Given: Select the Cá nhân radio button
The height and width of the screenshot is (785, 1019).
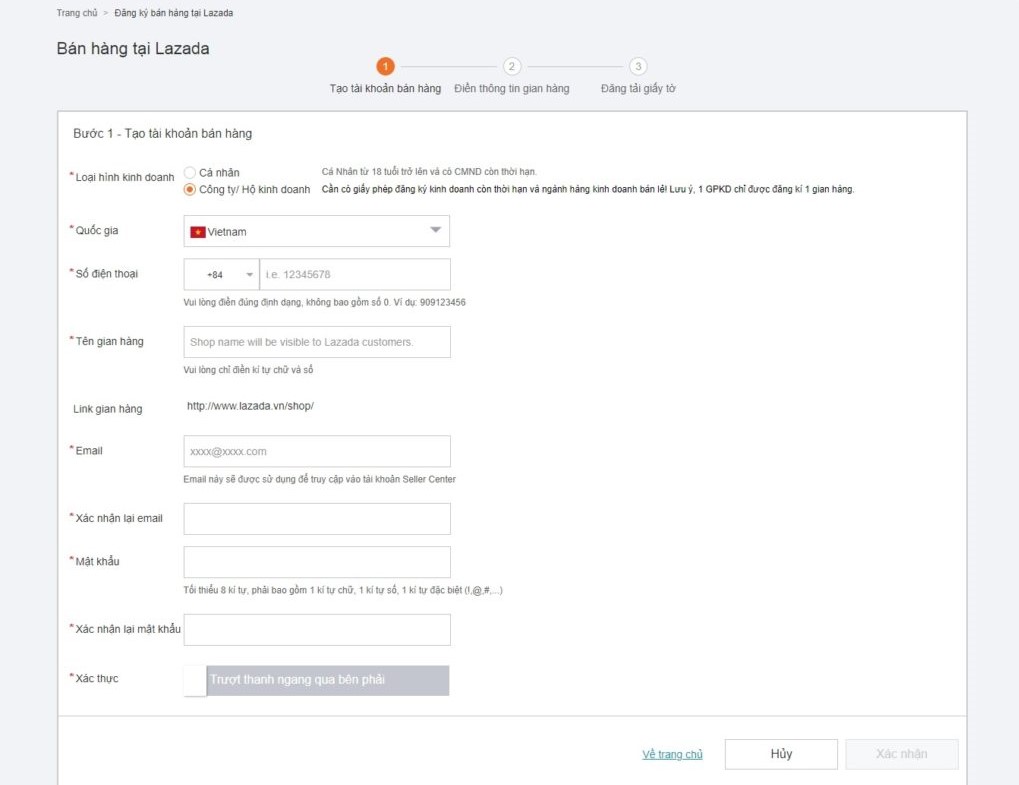Looking at the screenshot, I should [x=190, y=173].
